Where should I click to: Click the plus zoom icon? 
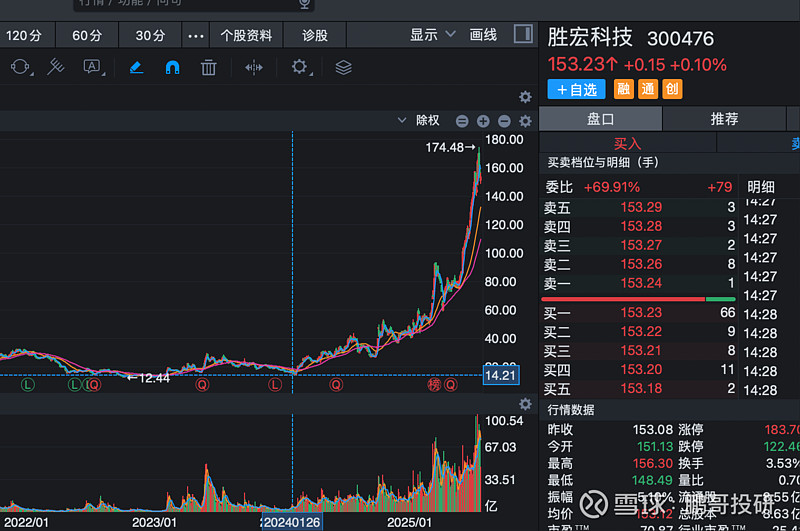pyautogui.click(x=483, y=121)
